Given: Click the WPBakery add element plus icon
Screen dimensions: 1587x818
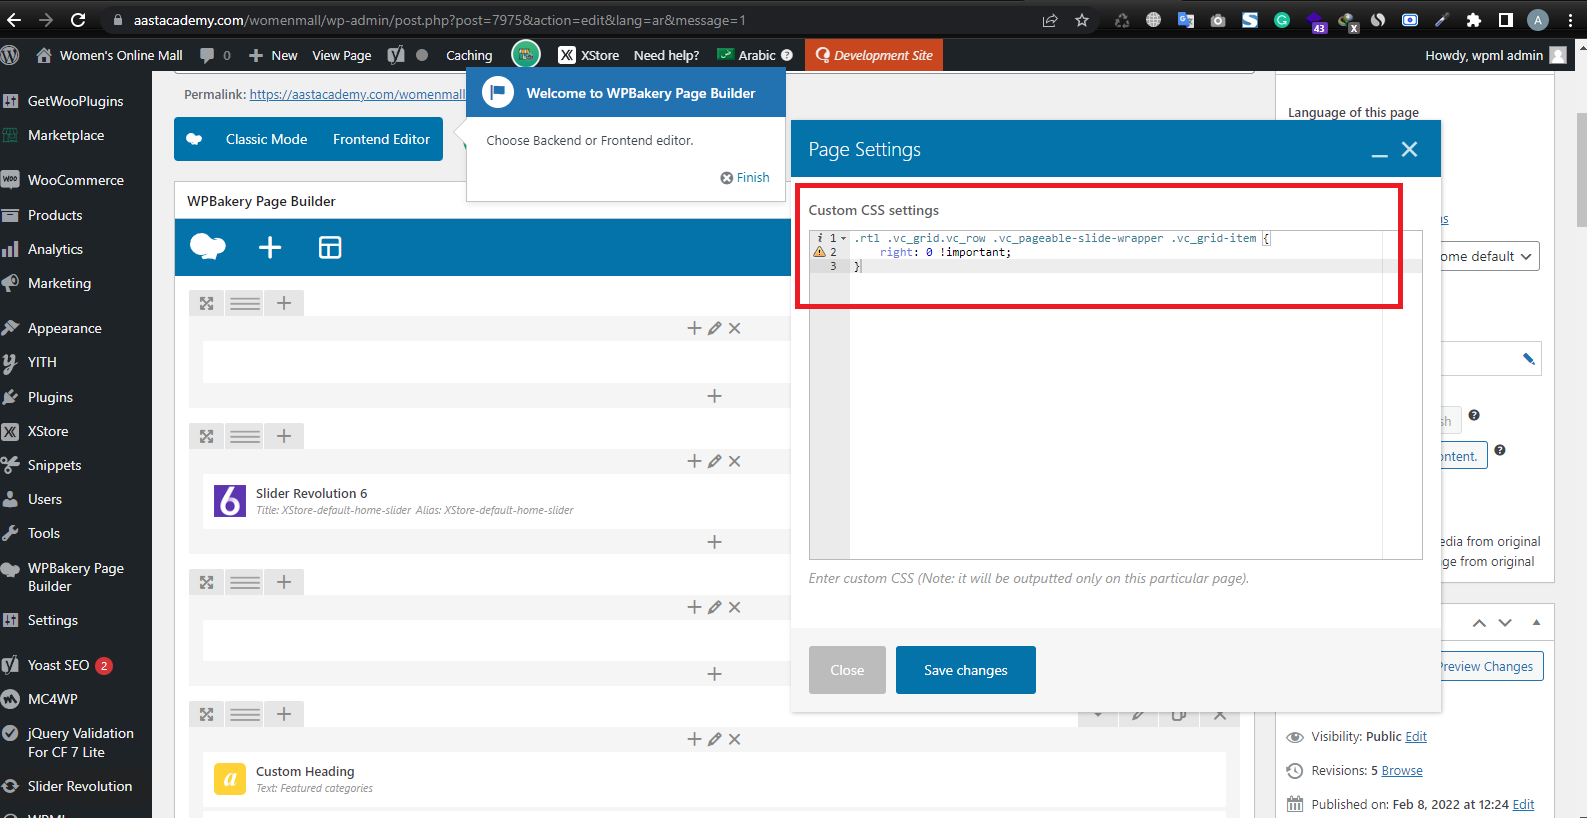Looking at the screenshot, I should 270,247.
